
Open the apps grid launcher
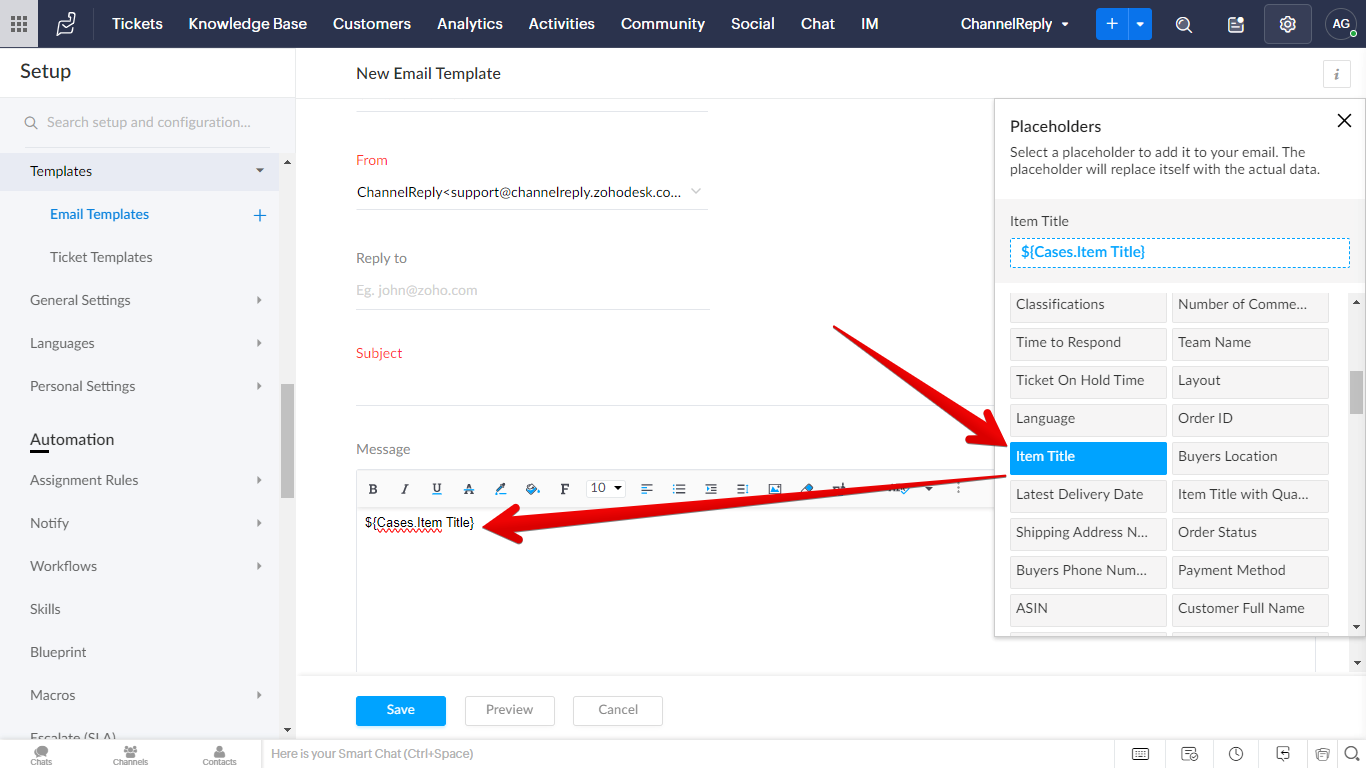pyautogui.click(x=19, y=24)
